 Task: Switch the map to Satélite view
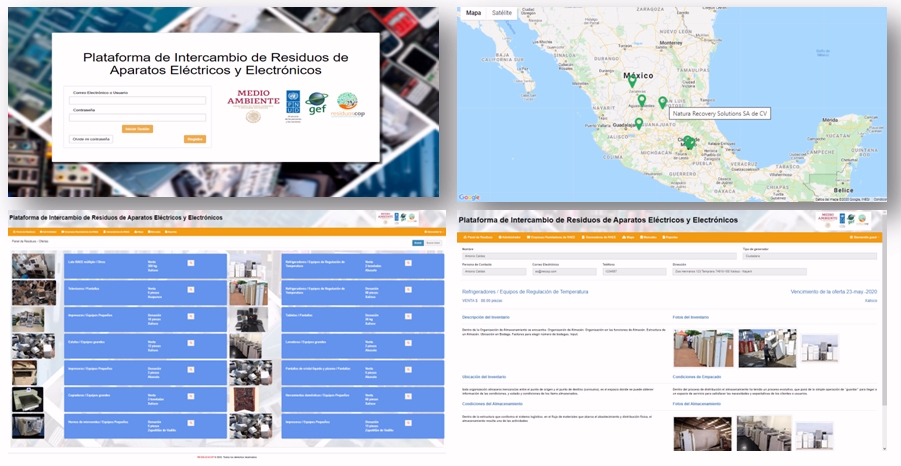click(x=502, y=13)
